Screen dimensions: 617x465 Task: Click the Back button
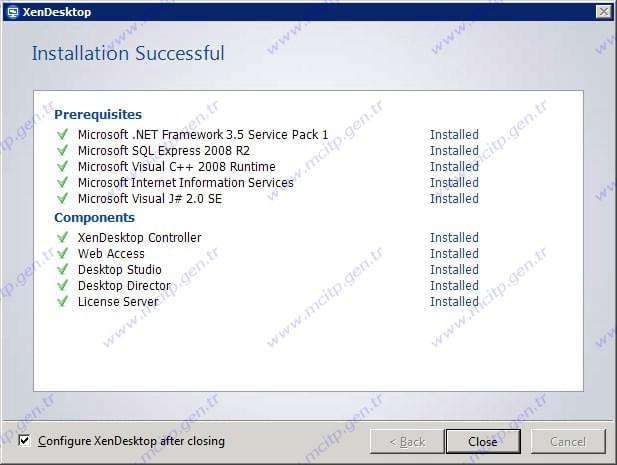(x=407, y=441)
